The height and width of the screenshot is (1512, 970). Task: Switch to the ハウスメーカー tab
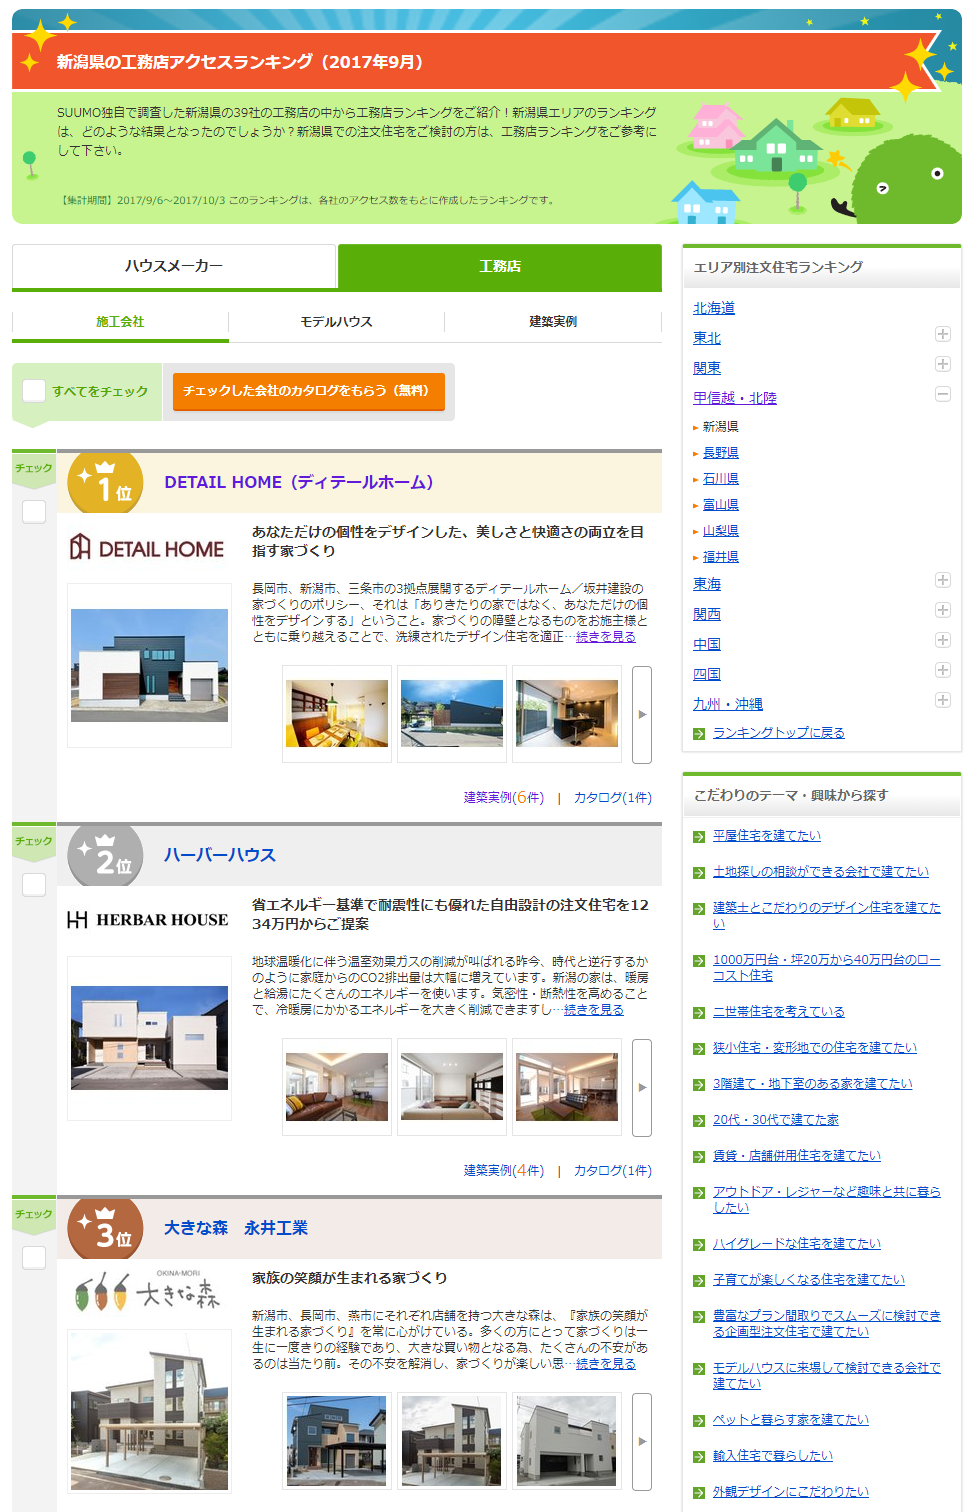pos(174,266)
